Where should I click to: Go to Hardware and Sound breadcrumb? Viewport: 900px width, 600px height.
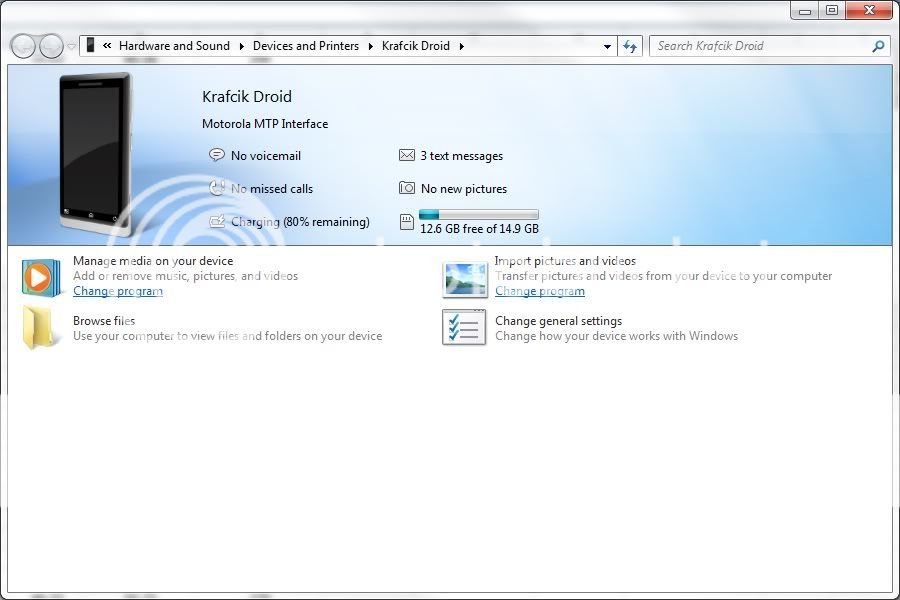pos(174,46)
